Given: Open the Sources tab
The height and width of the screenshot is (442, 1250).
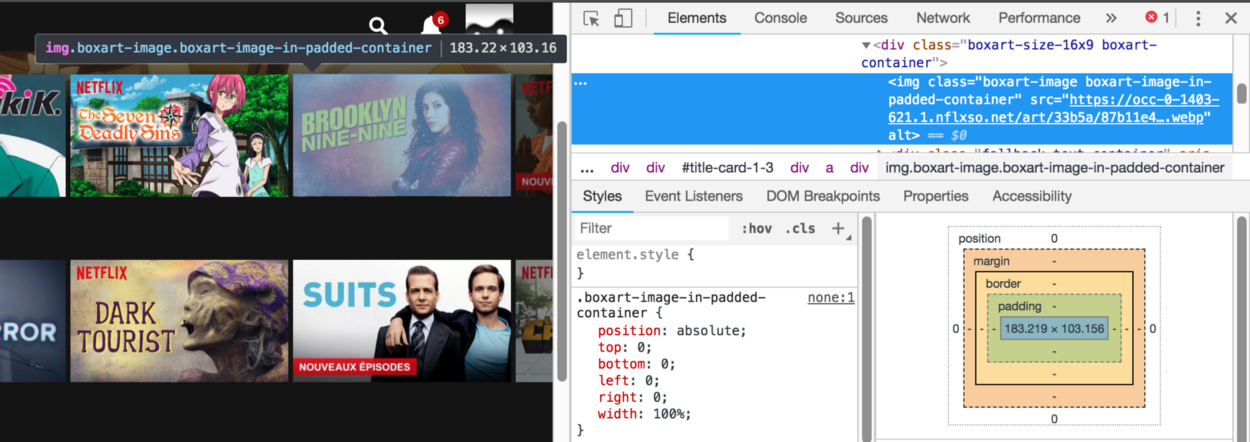Looking at the screenshot, I should pos(861,18).
